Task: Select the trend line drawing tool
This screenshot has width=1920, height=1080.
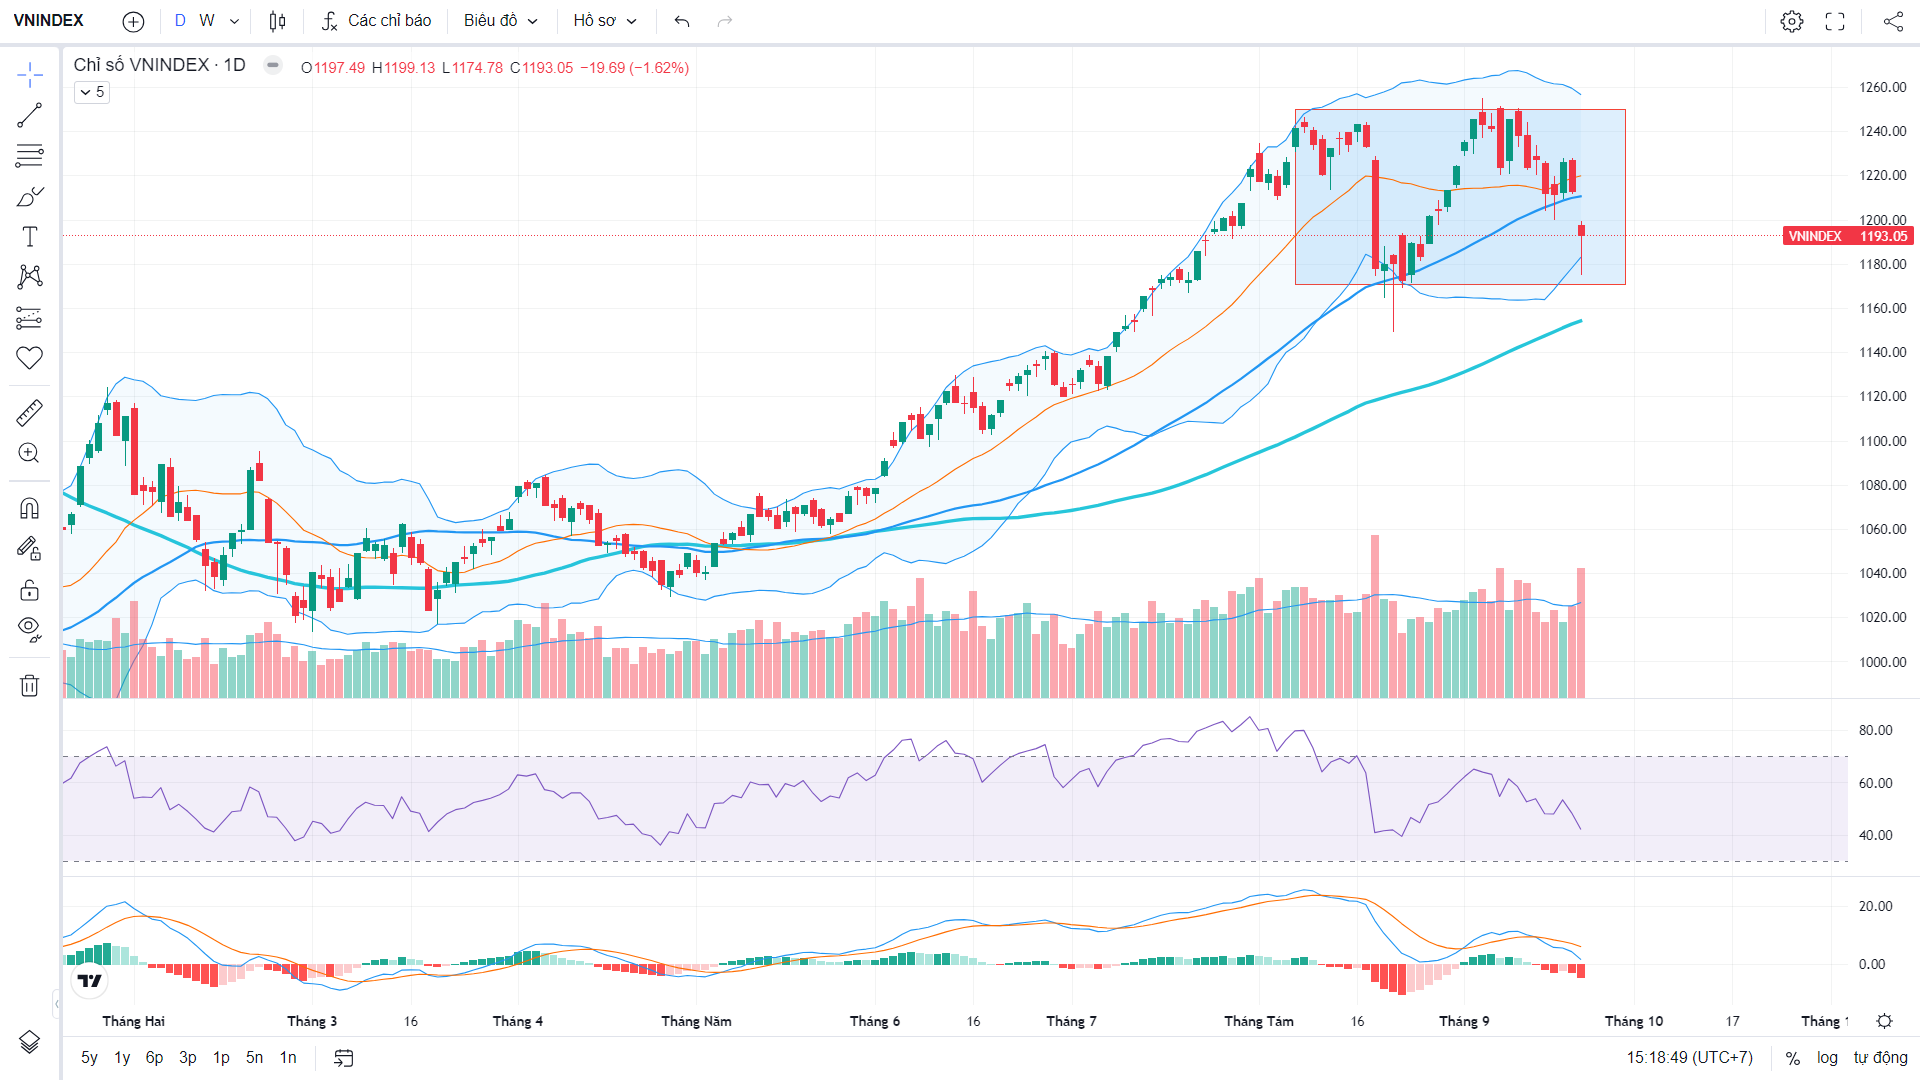Action: 30,115
